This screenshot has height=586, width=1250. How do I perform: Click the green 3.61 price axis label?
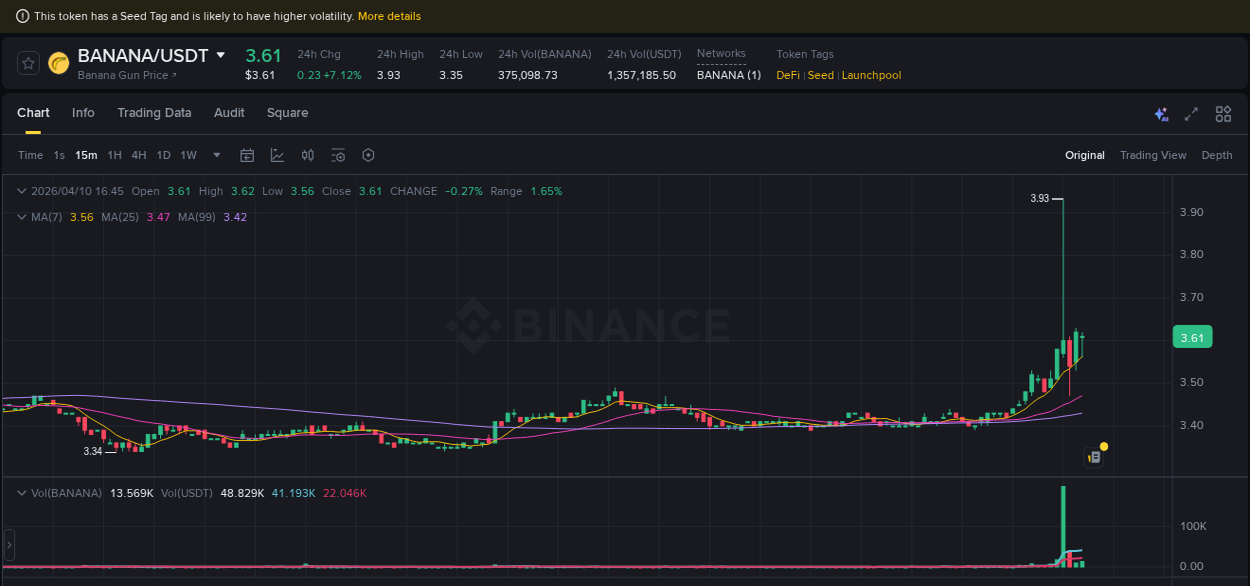[x=1192, y=337]
